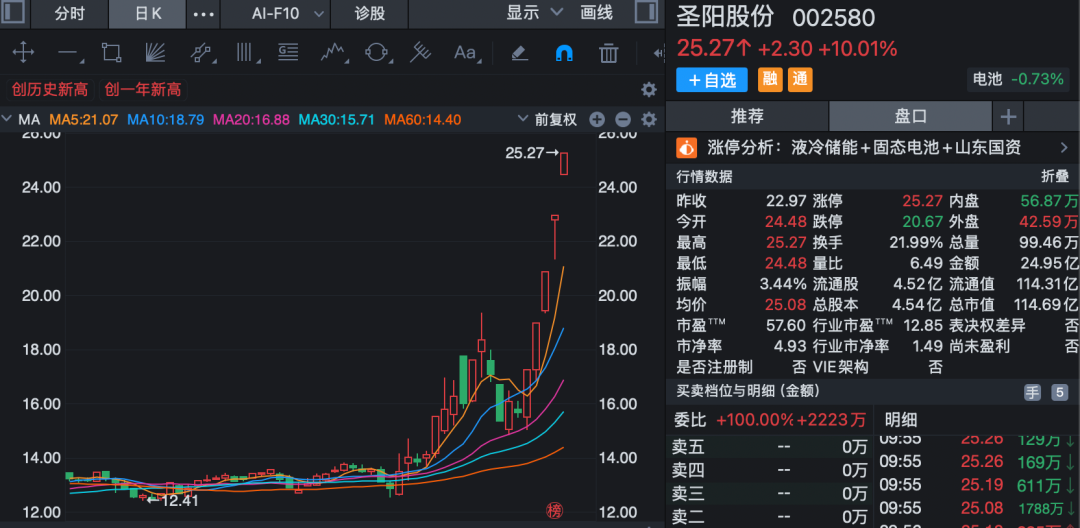Click the wave pattern drawing tool

(x=332, y=53)
